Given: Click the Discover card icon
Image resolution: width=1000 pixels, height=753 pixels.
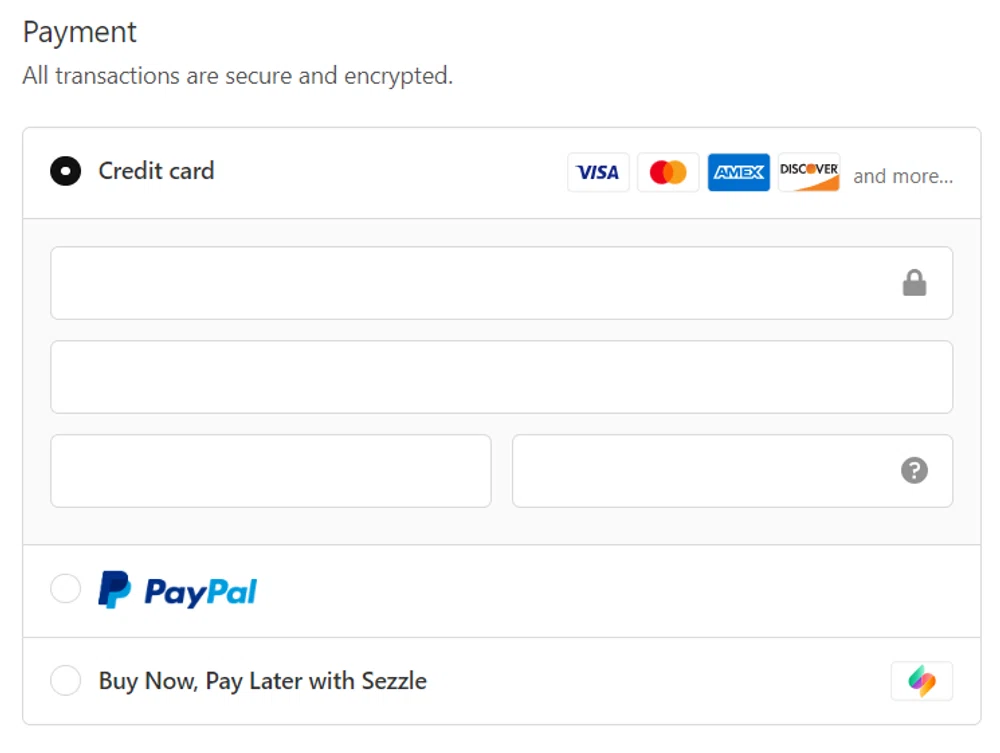Looking at the screenshot, I should 808,172.
